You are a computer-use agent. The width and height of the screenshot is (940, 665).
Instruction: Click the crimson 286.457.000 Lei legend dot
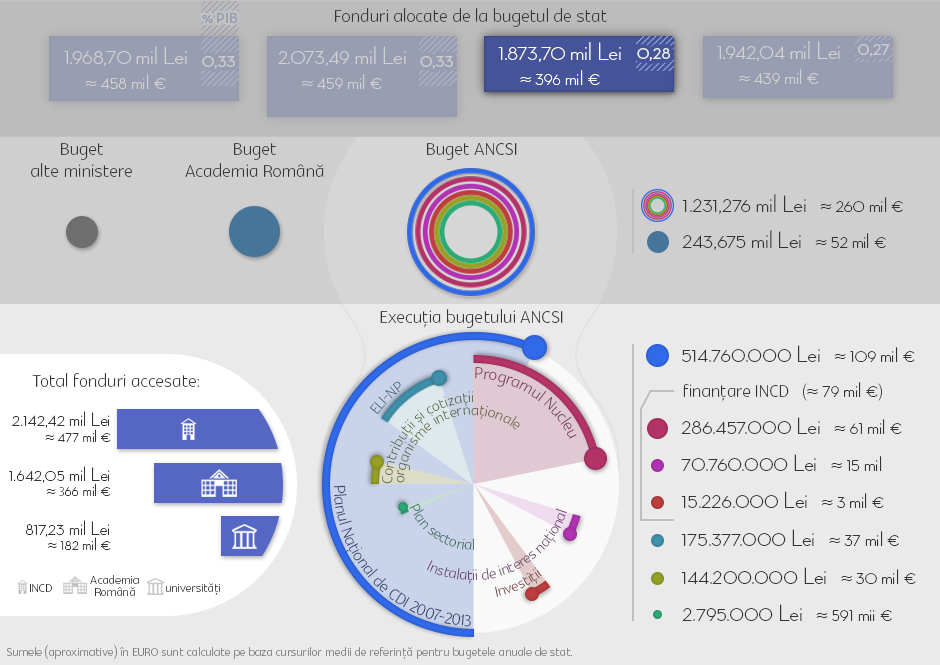pyautogui.click(x=658, y=428)
